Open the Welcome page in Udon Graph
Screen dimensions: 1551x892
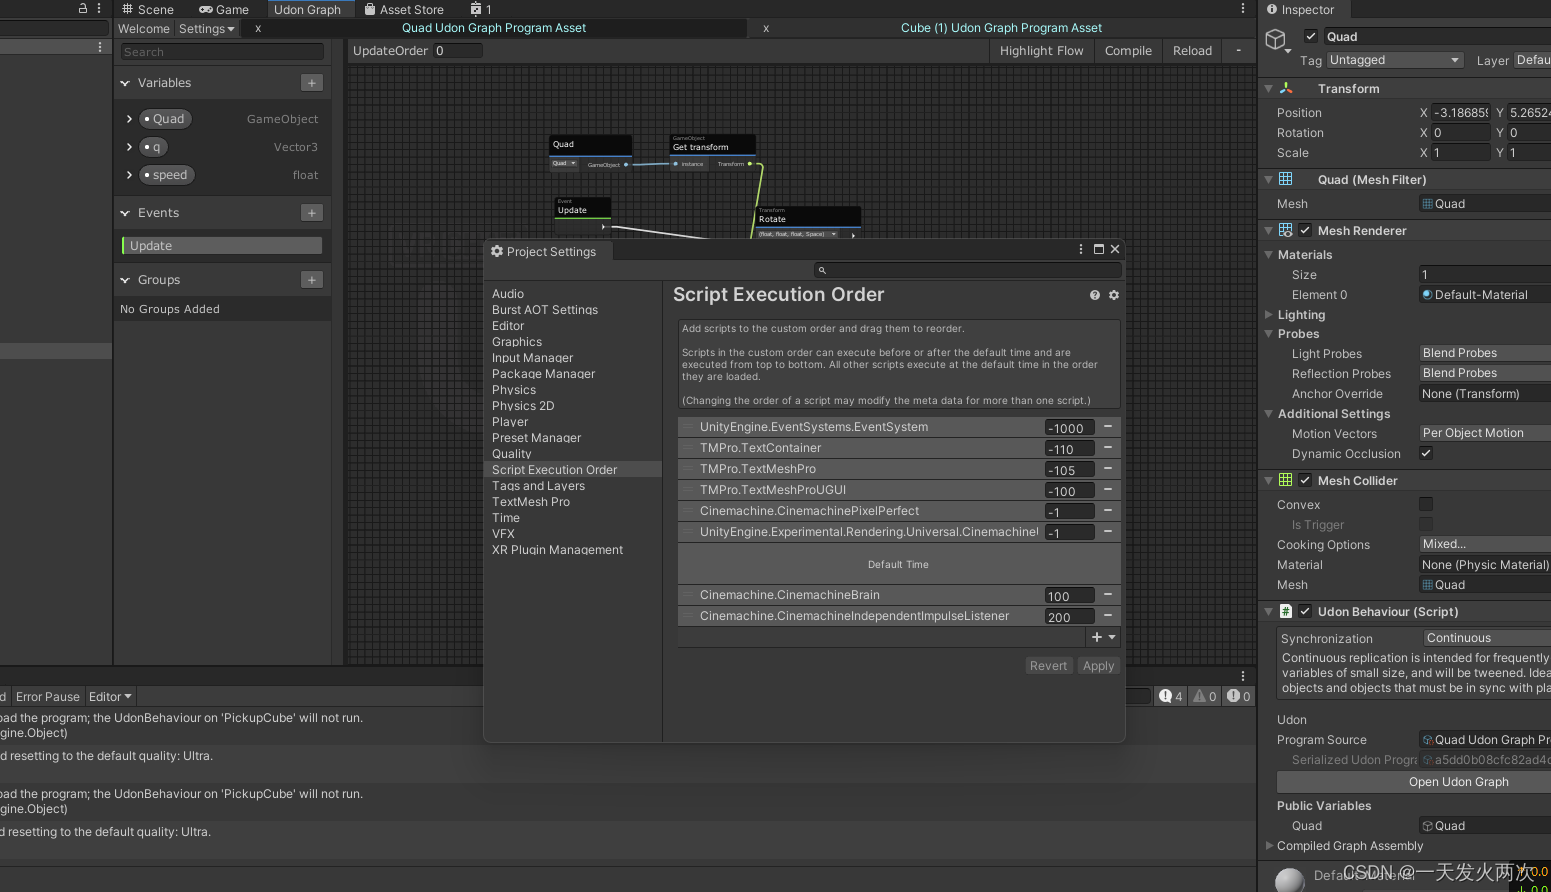click(x=144, y=29)
